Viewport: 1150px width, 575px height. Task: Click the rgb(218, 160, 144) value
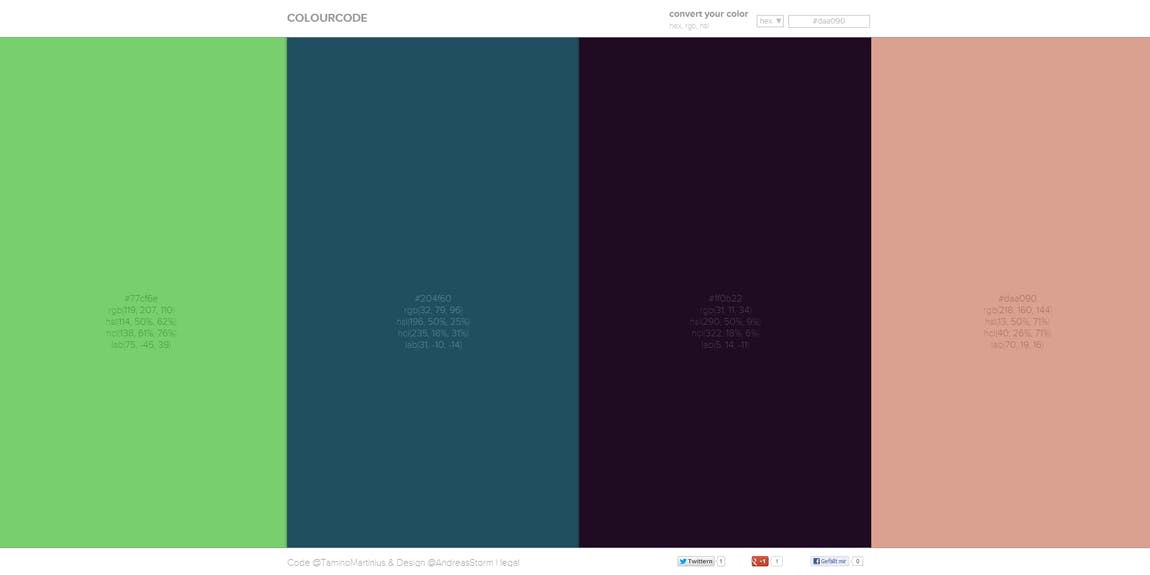pos(1017,310)
